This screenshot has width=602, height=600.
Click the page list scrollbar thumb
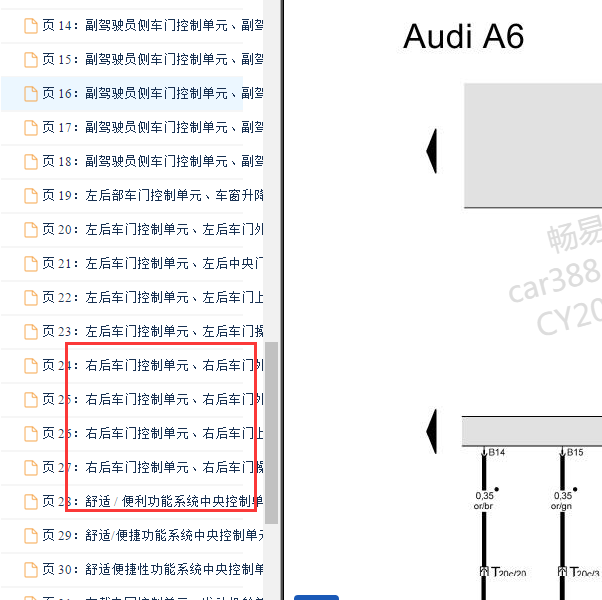271,433
